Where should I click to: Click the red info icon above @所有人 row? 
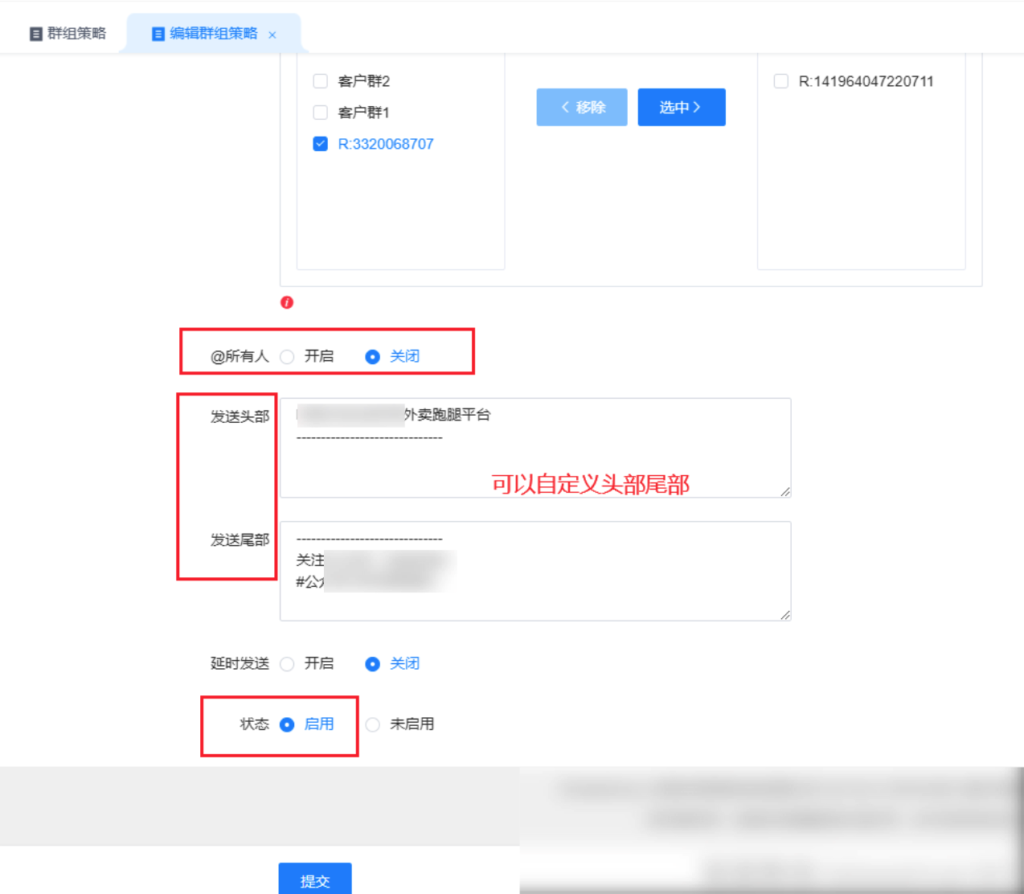pos(287,302)
